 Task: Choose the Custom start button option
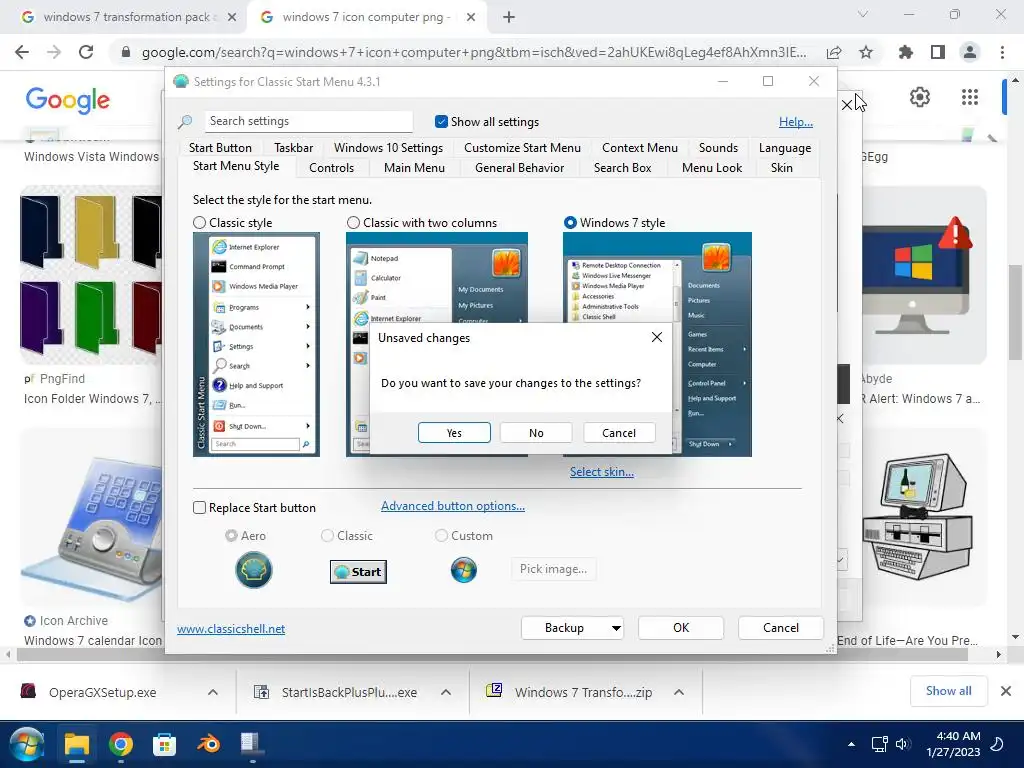[x=441, y=536]
